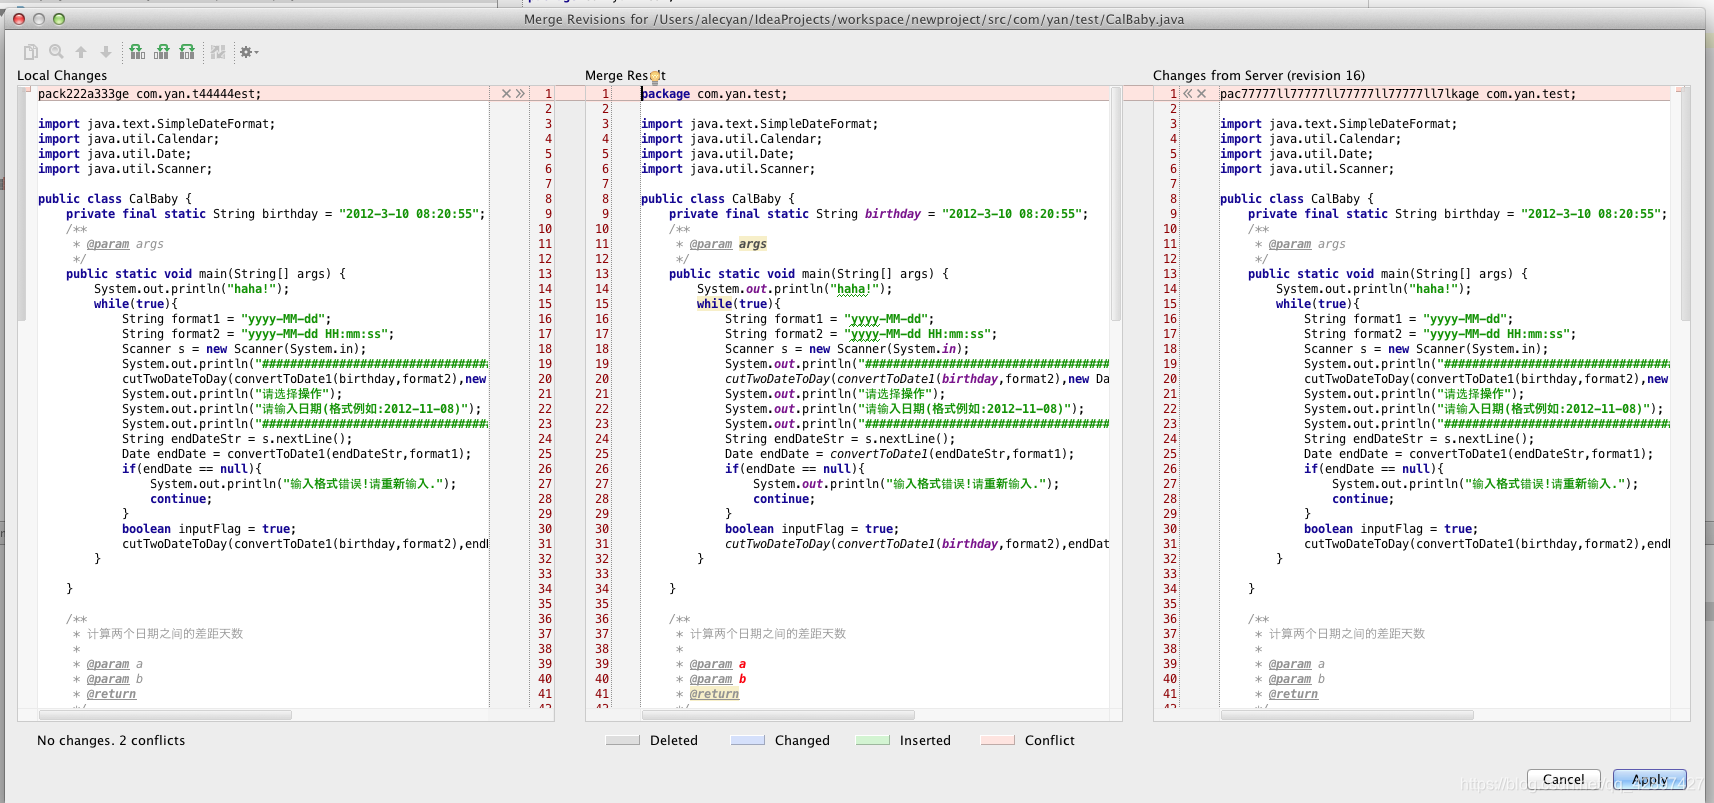Click '@return' tag in Merge Result javadoc

click(714, 694)
